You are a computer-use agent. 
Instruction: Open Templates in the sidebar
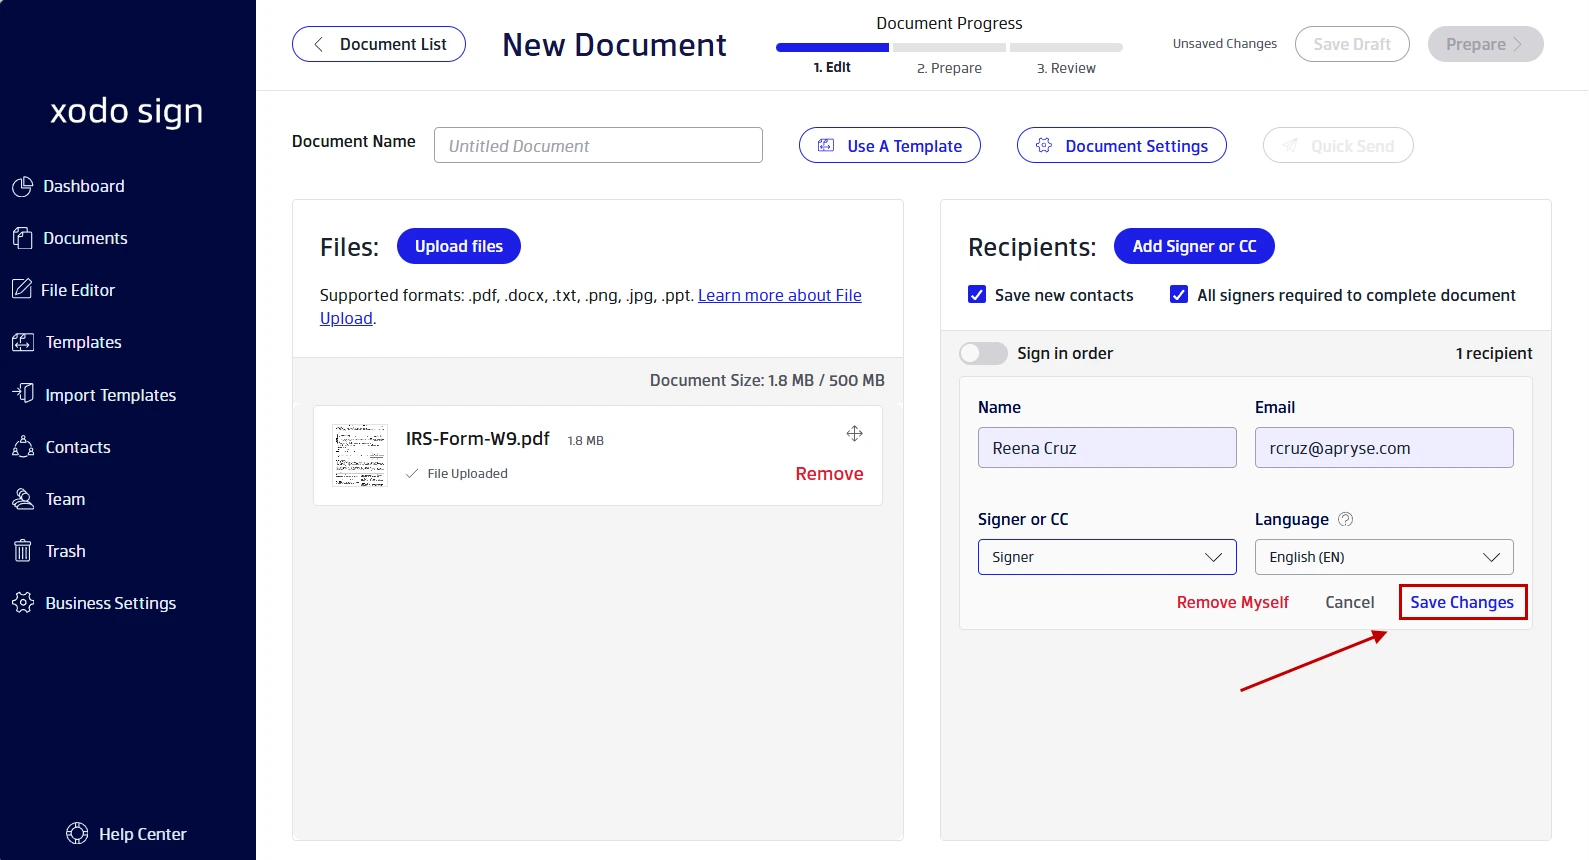point(83,342)
